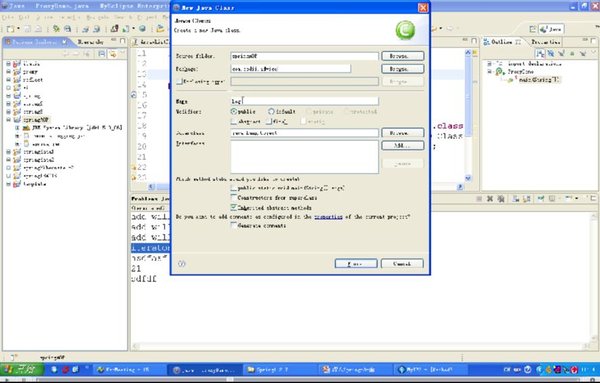Toggle Hide Non-Public Members icon in Outline

(x=572, y=54)
